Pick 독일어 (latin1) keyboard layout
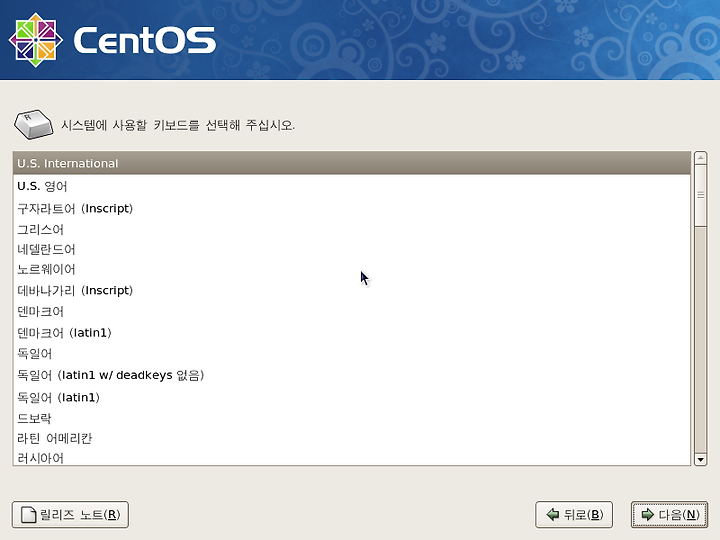 point(352,397)
